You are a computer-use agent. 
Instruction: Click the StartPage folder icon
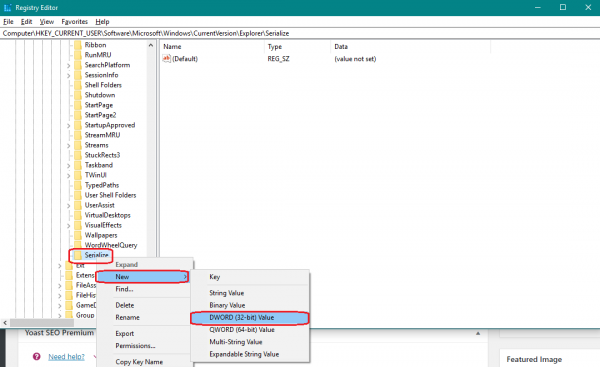pyautogui.click(x=78, y=105)
